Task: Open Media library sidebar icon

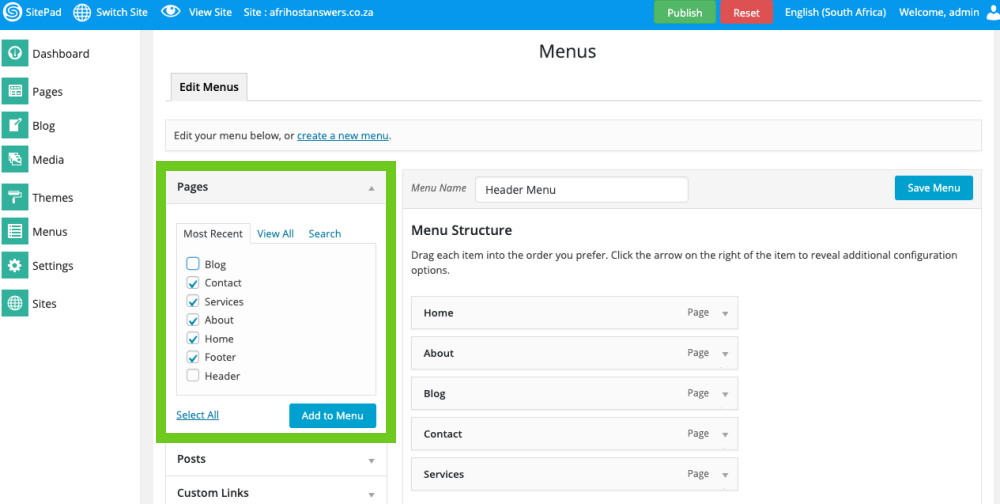Action: [15, 159]
